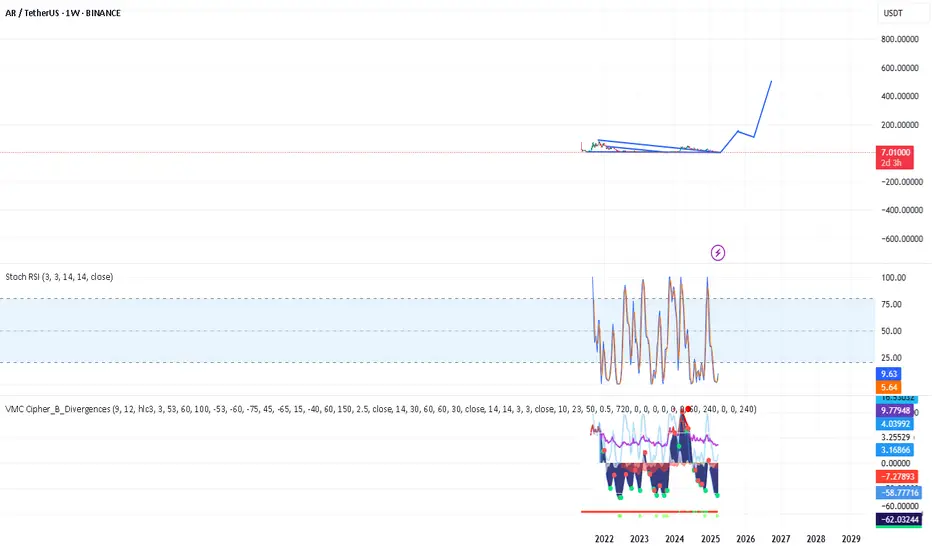Click the 75.00 Stoch RSI scale value

892,304
